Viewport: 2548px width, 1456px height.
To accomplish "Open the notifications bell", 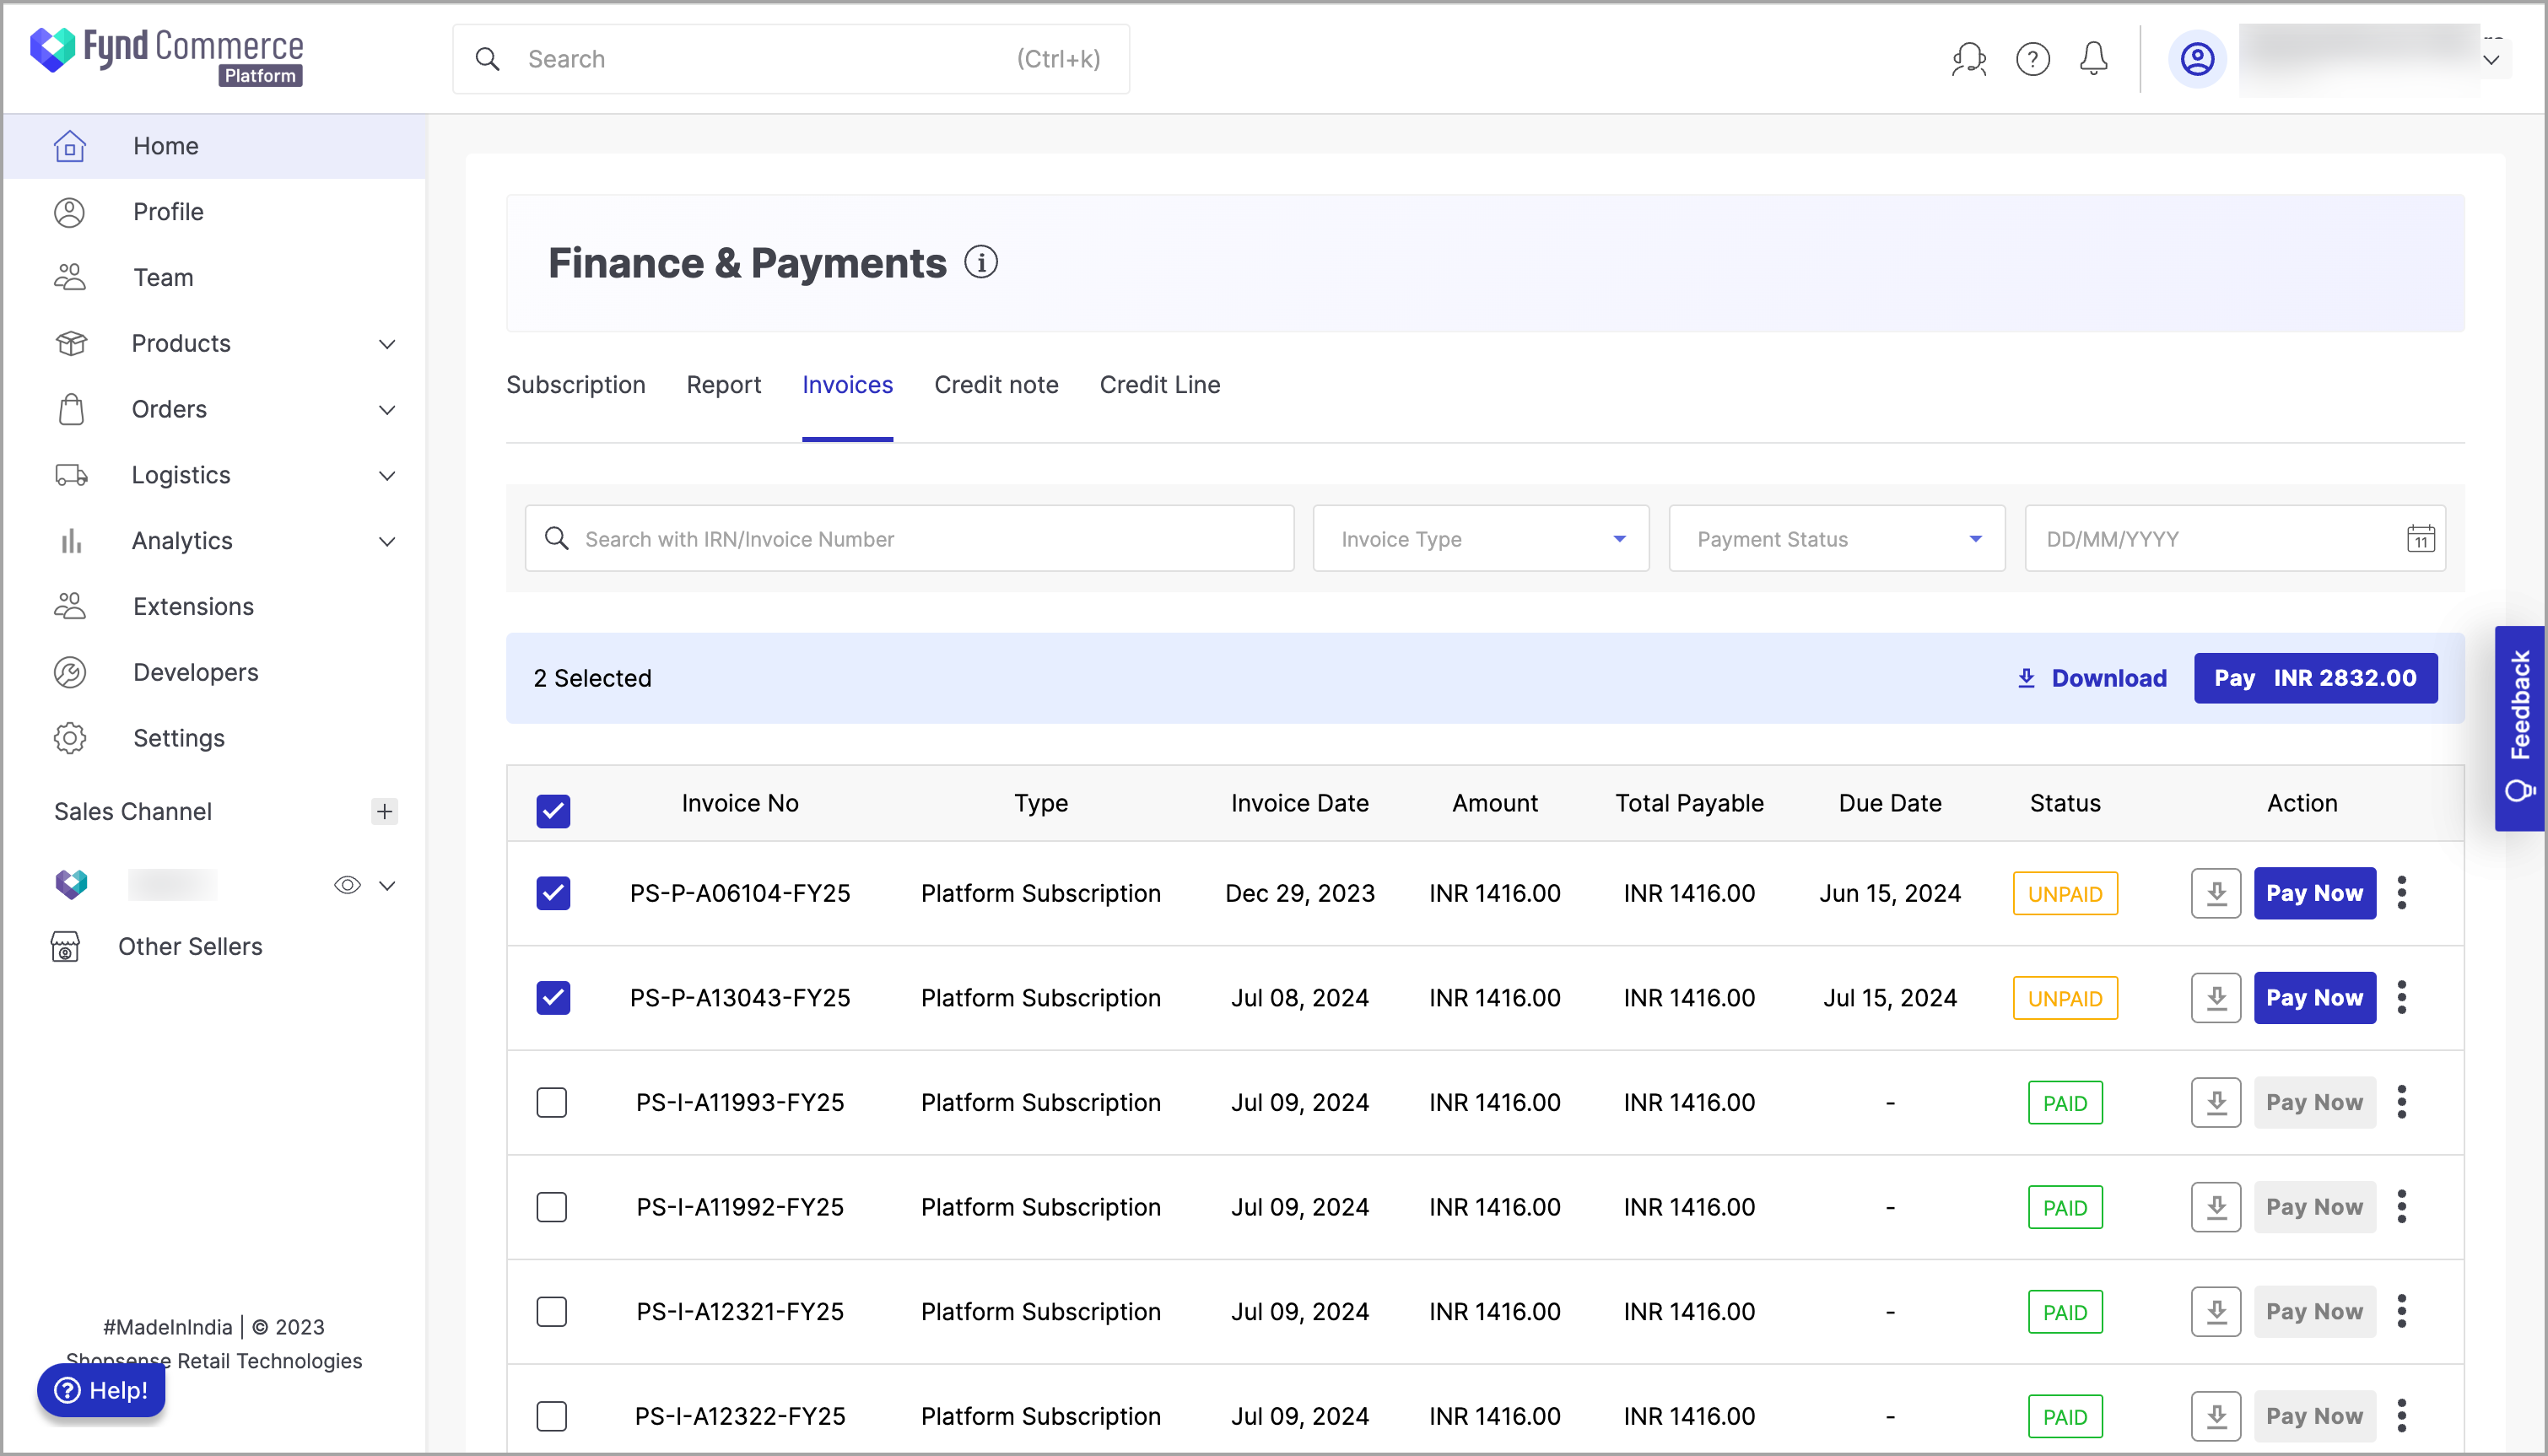I will click(x=2093, y=59).
